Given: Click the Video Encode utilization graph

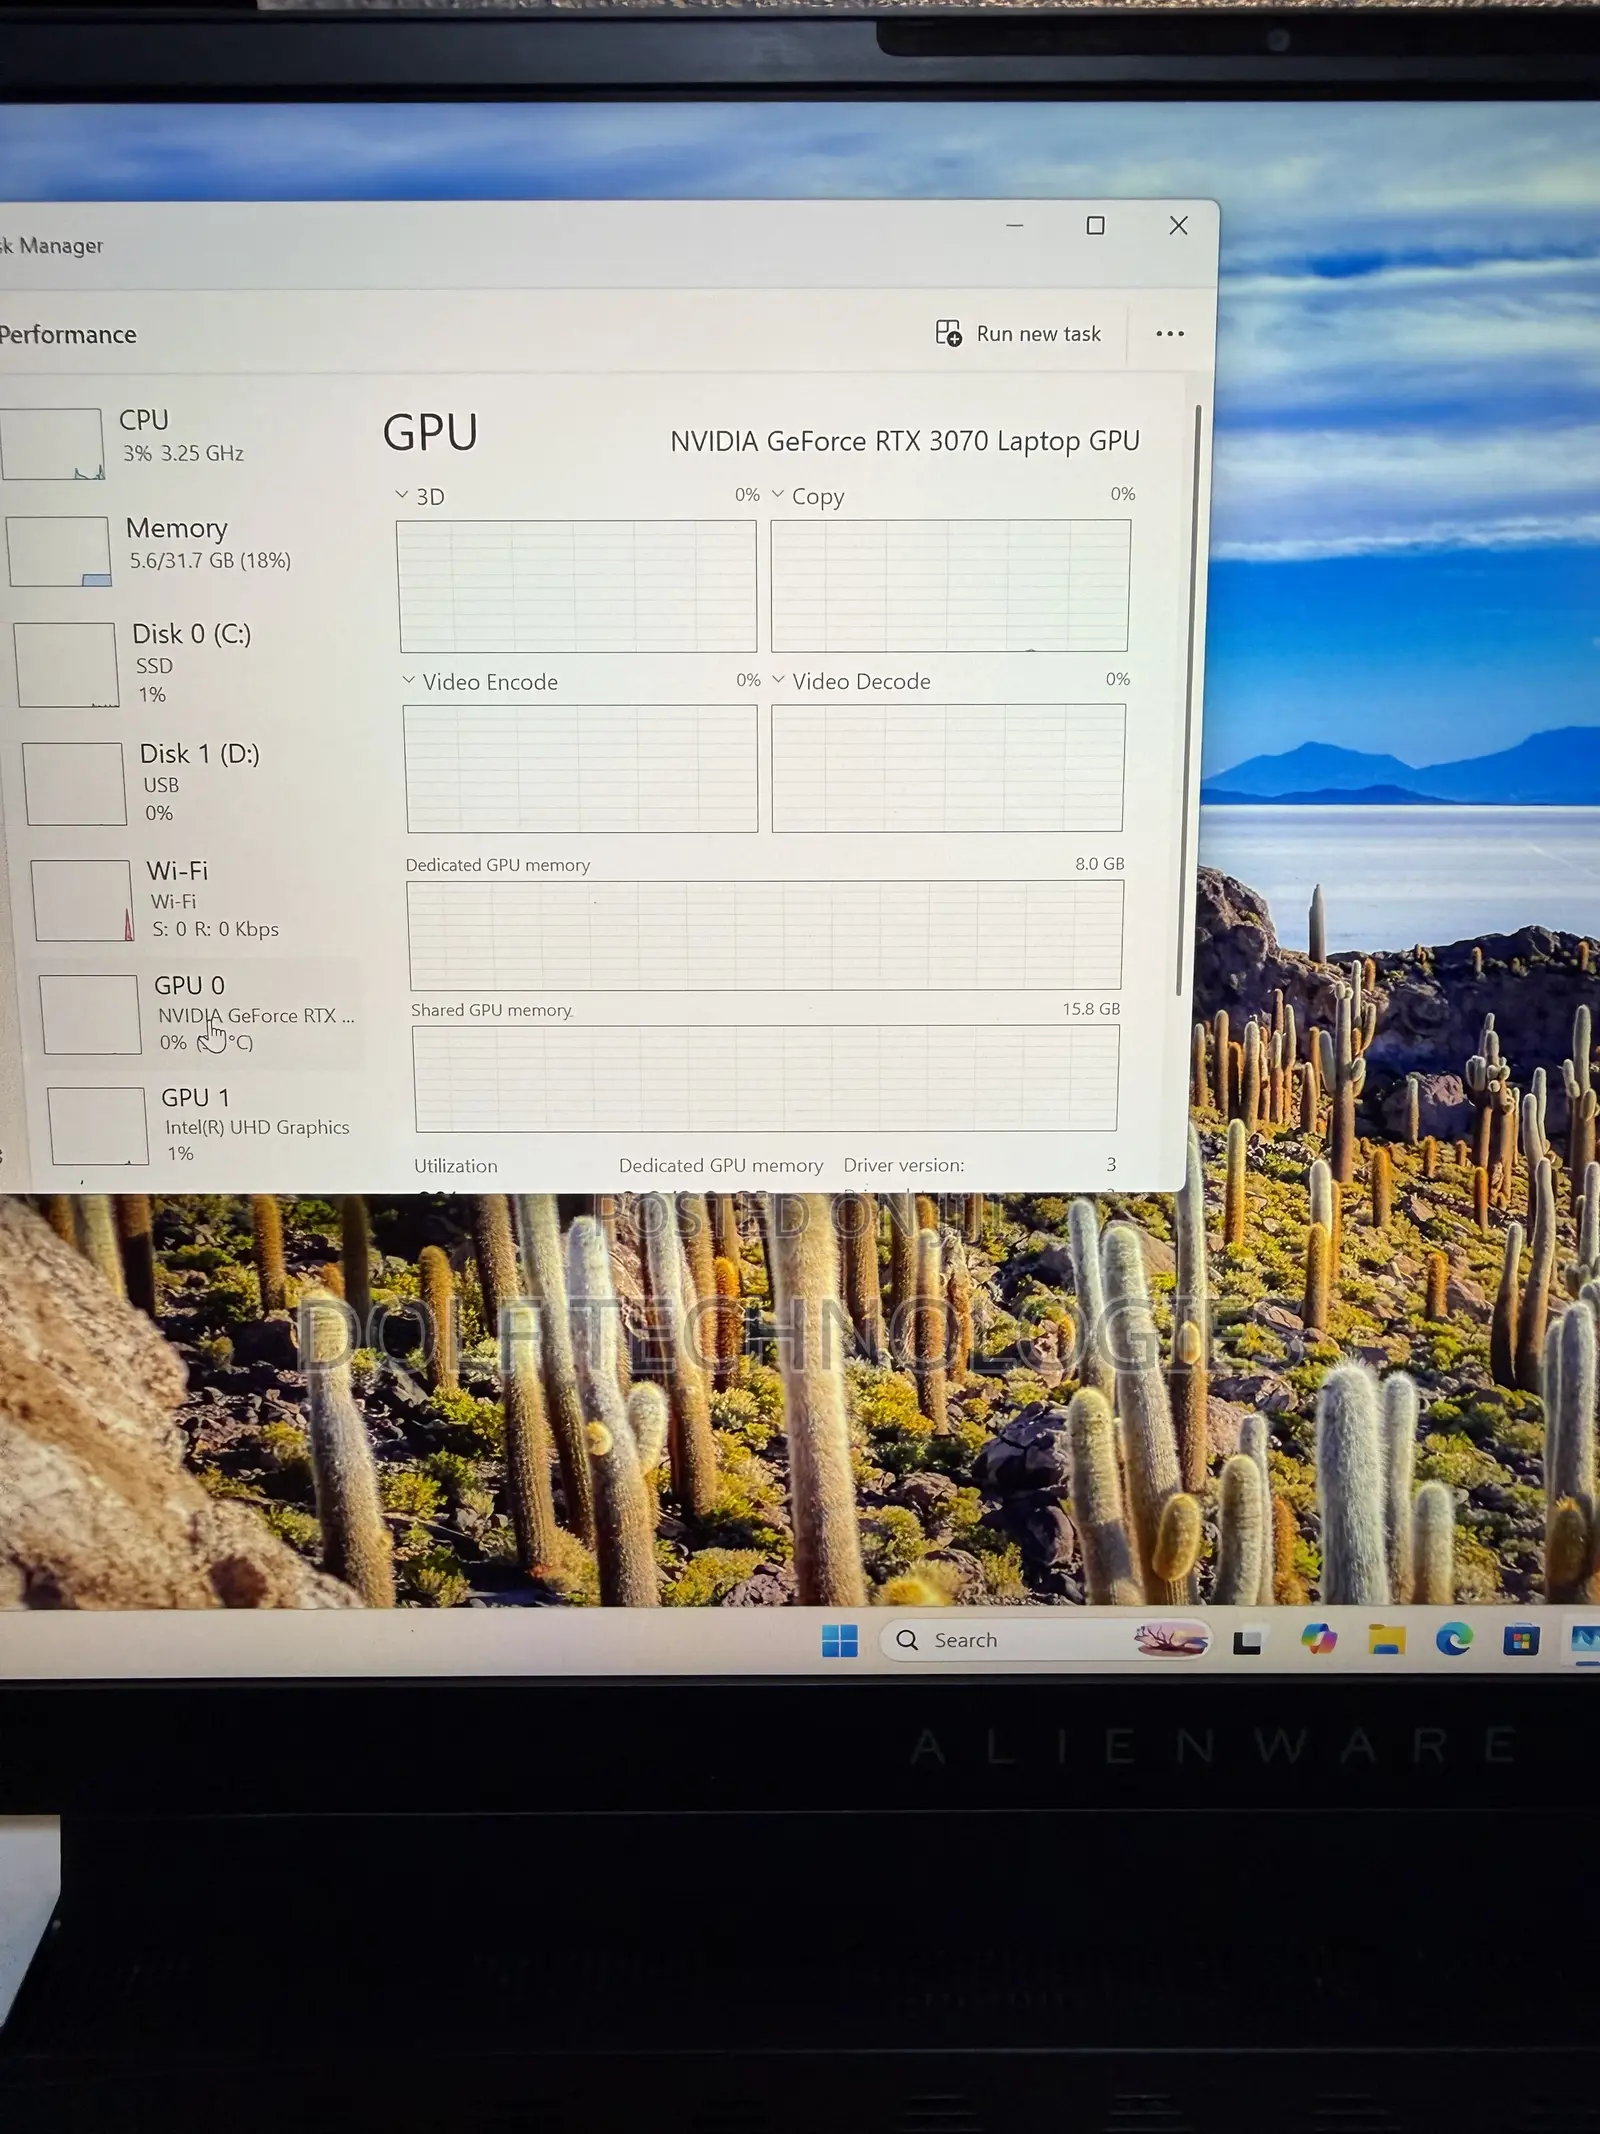Looking at the screenshot, I should 581,768.
